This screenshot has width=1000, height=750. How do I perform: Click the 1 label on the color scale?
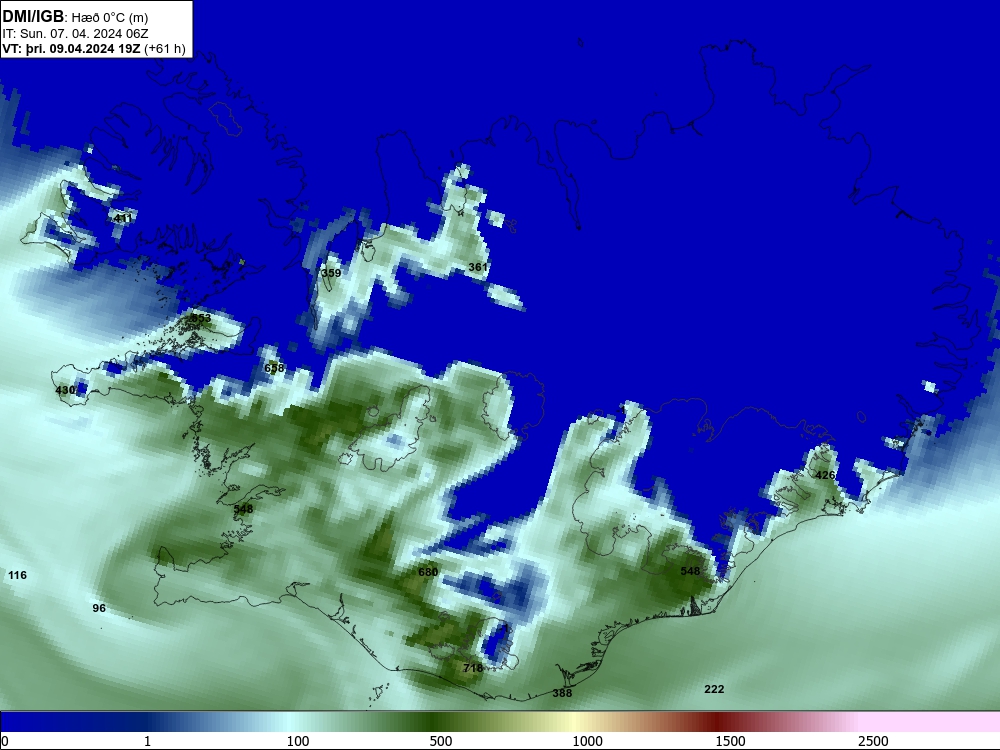coord(147,741)
